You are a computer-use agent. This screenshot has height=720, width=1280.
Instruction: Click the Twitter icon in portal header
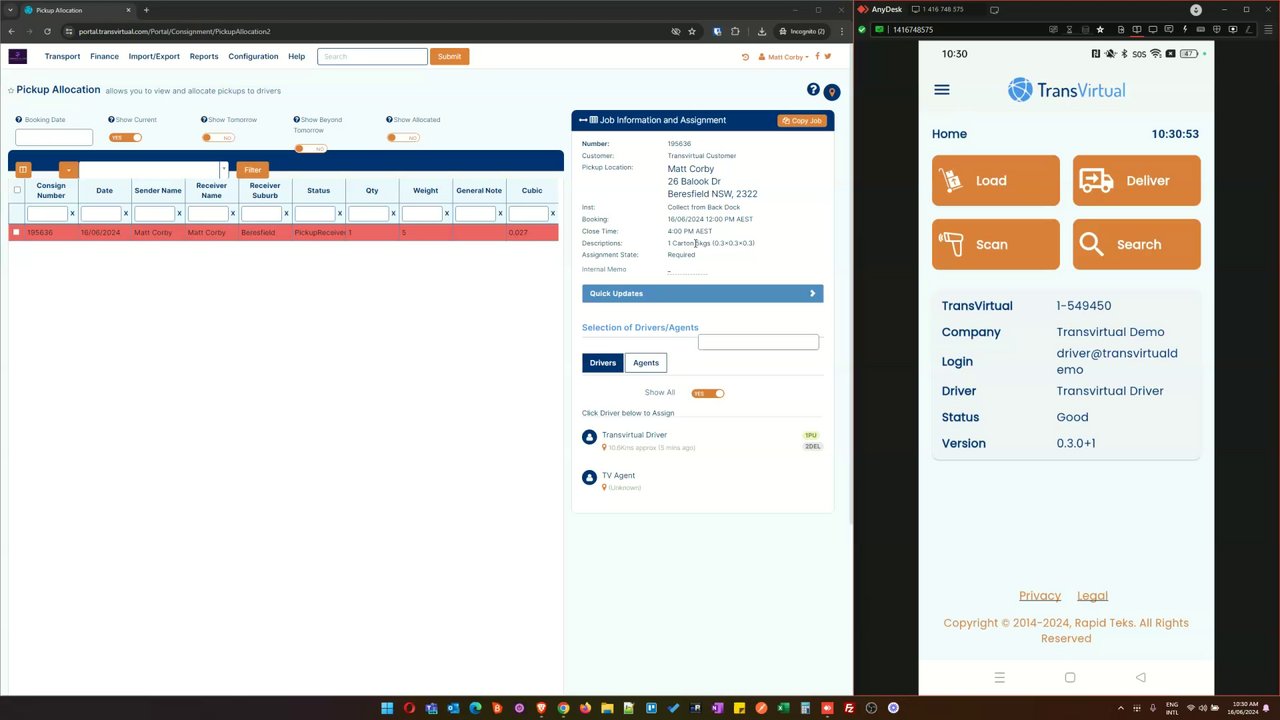point(828,56)
